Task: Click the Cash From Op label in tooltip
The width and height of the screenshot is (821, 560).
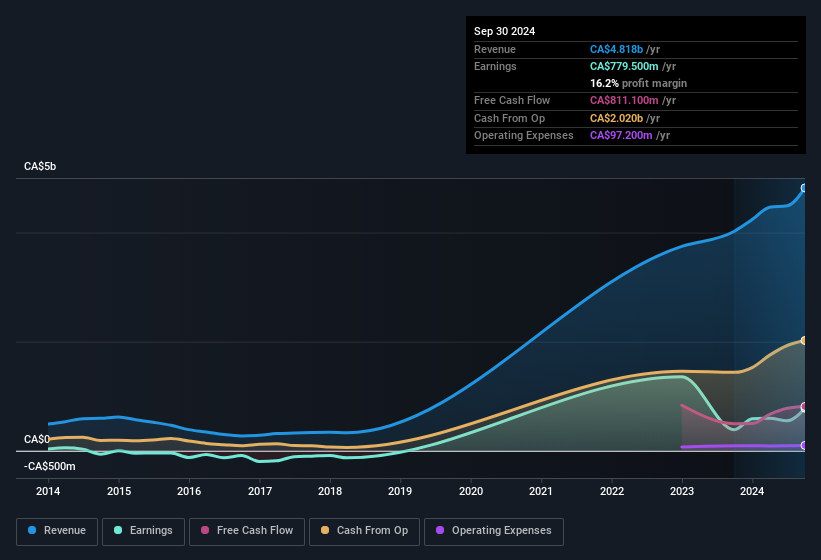Action: [x=509, y=118]
